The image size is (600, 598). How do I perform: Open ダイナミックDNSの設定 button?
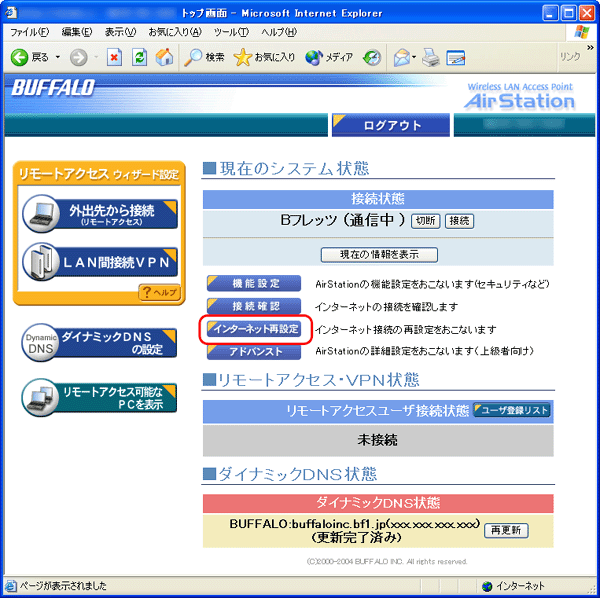(99, 342)
